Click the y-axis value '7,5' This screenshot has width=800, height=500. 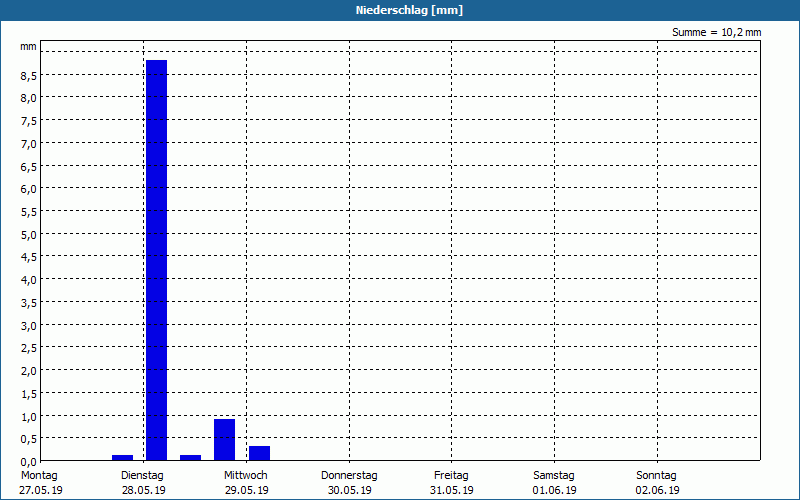[29, 121]
